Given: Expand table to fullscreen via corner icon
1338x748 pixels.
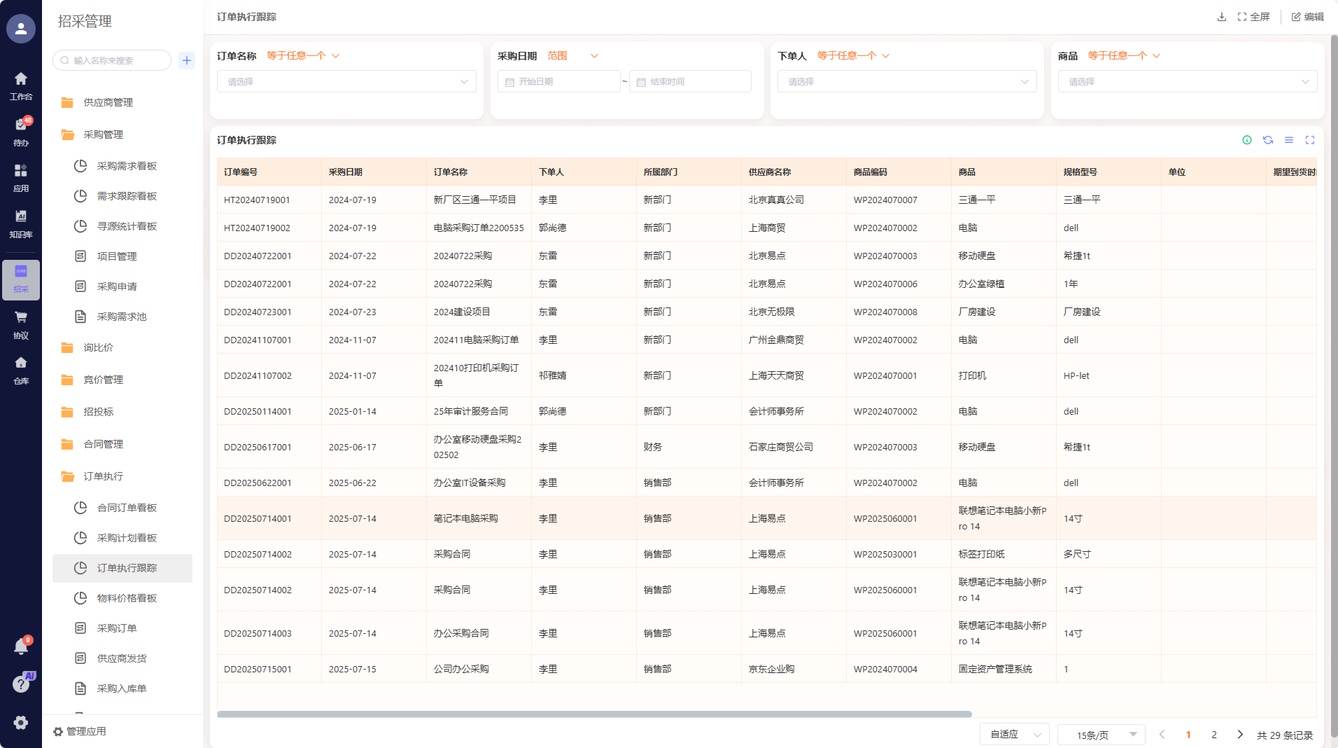Looking at the screenshot, I should click(x=1310, y=140).
